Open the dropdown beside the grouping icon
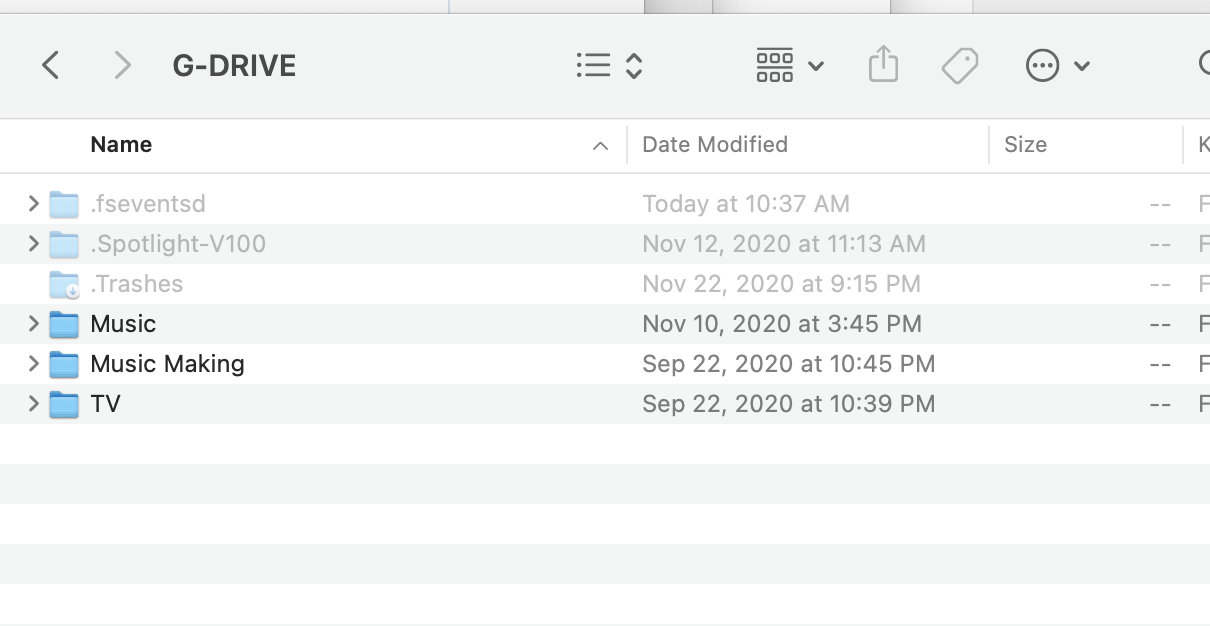Viewport: 1210px width, 626px height. tap(817, 64)
